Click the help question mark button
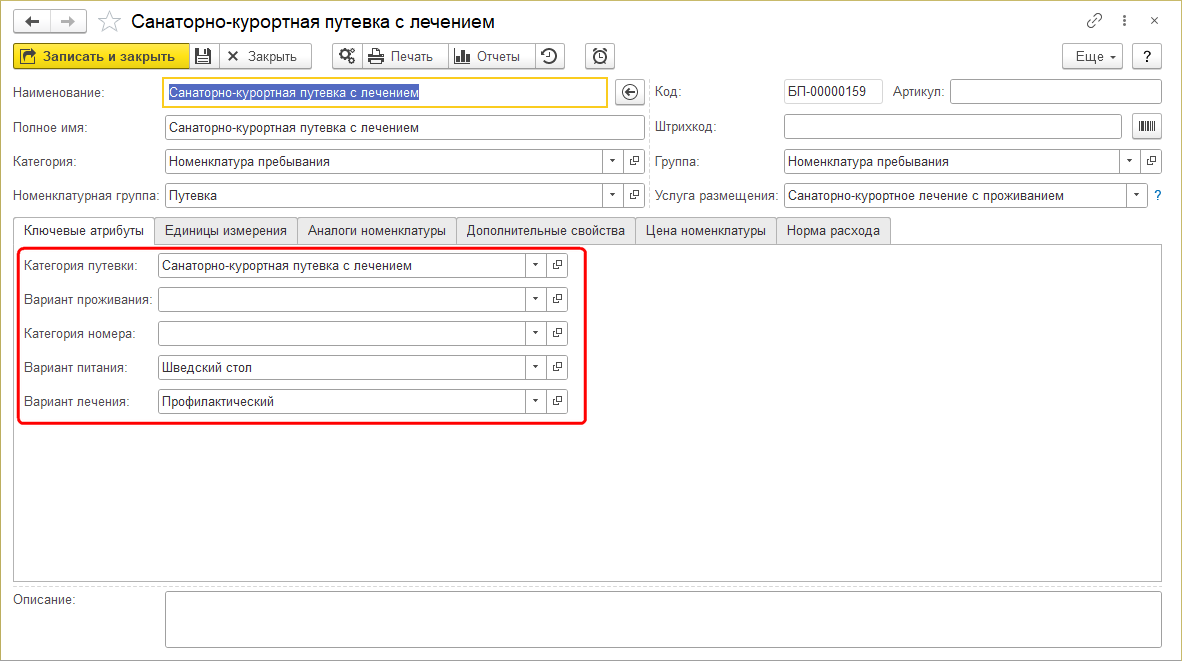The height and width of the screenshot is (661, 1182). pyautogui.click(x=1147, y=57)
